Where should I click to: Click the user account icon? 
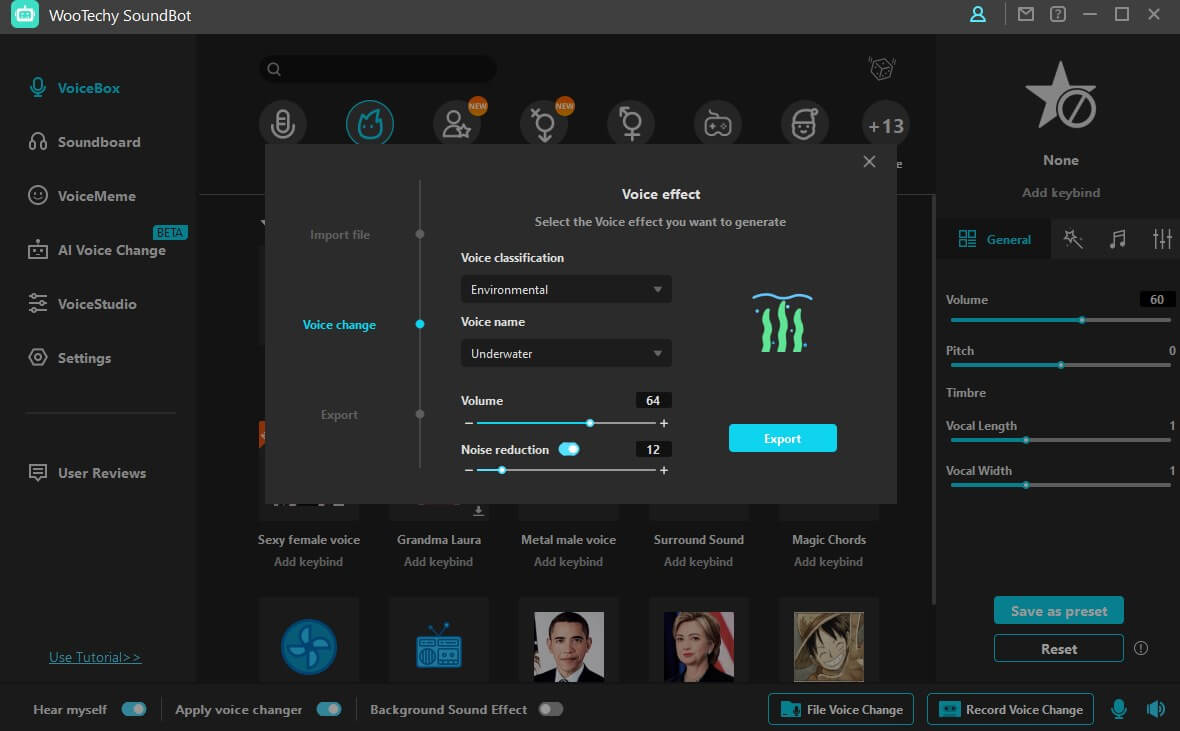click(x=978, y=15)
